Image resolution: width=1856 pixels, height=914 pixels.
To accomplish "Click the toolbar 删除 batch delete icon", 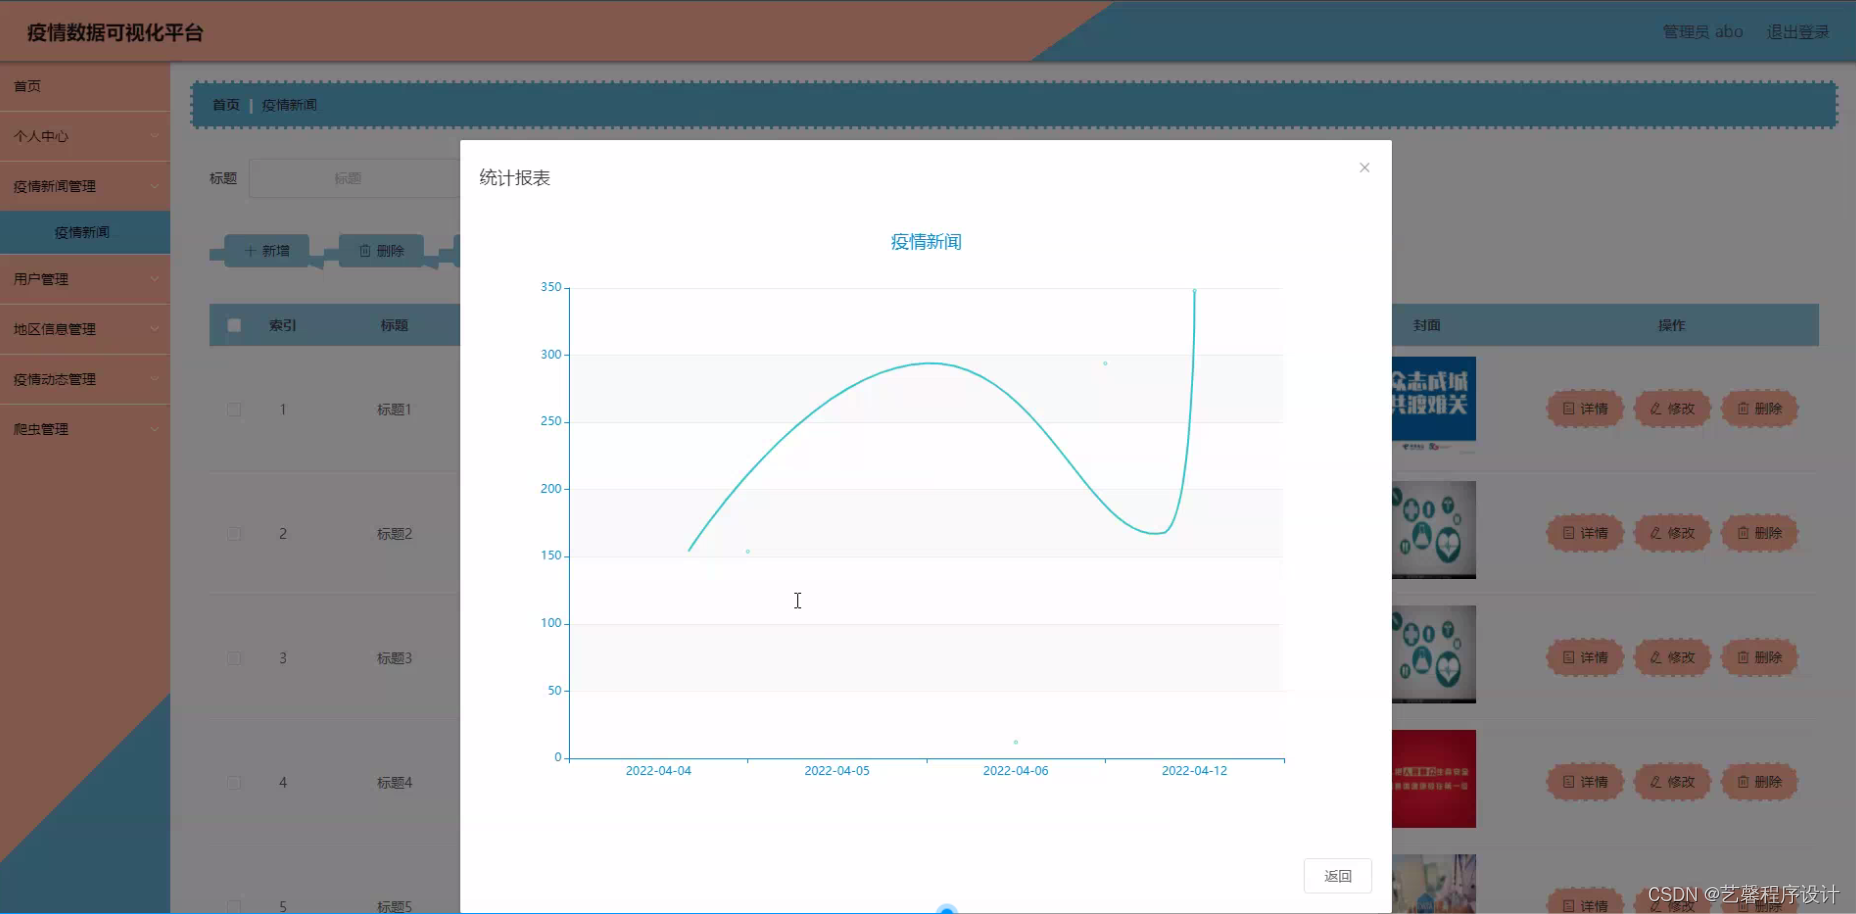I will pyautogui.click(x=380, y=251).
